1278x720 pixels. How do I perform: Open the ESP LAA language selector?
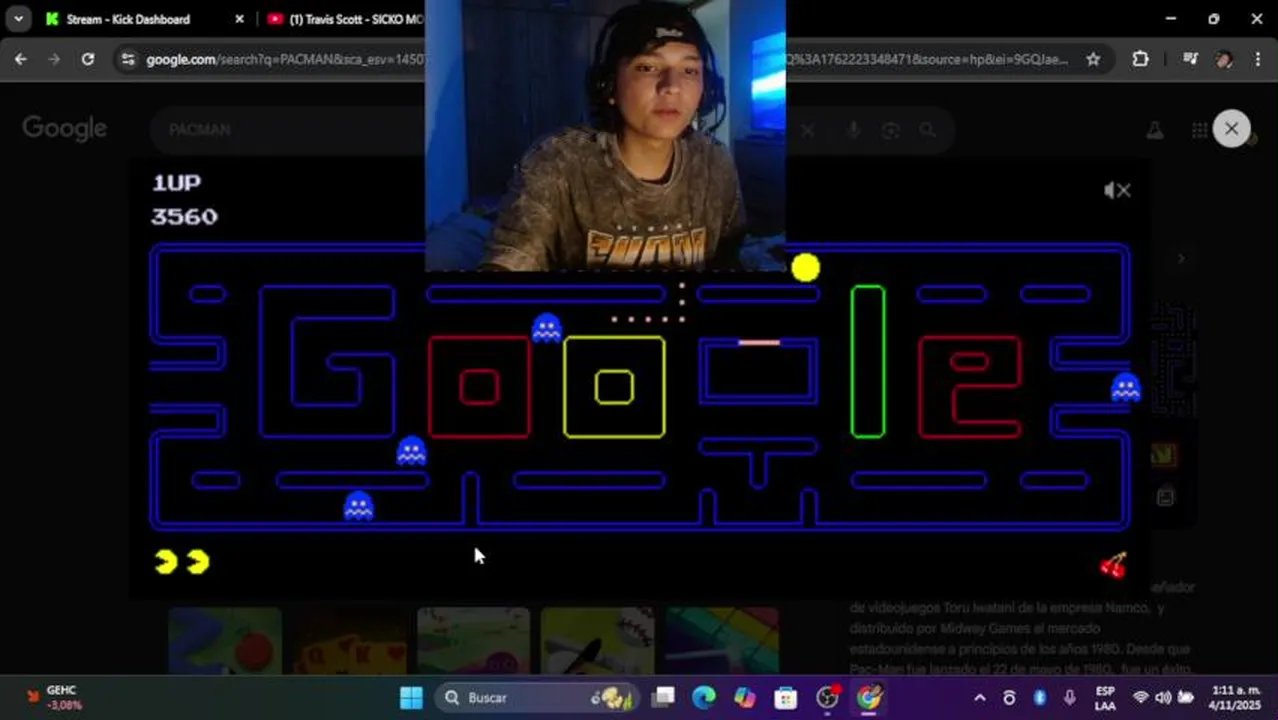pos(1105,697)
